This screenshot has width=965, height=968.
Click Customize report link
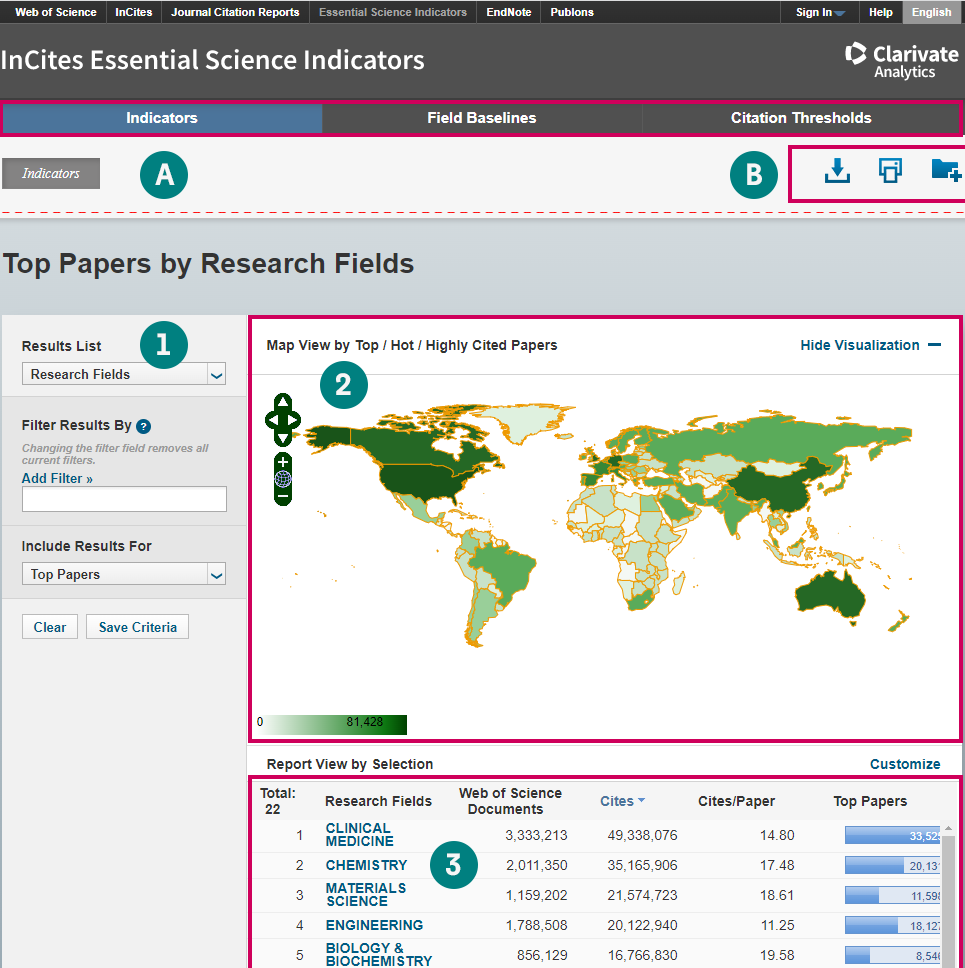point(904,764)
